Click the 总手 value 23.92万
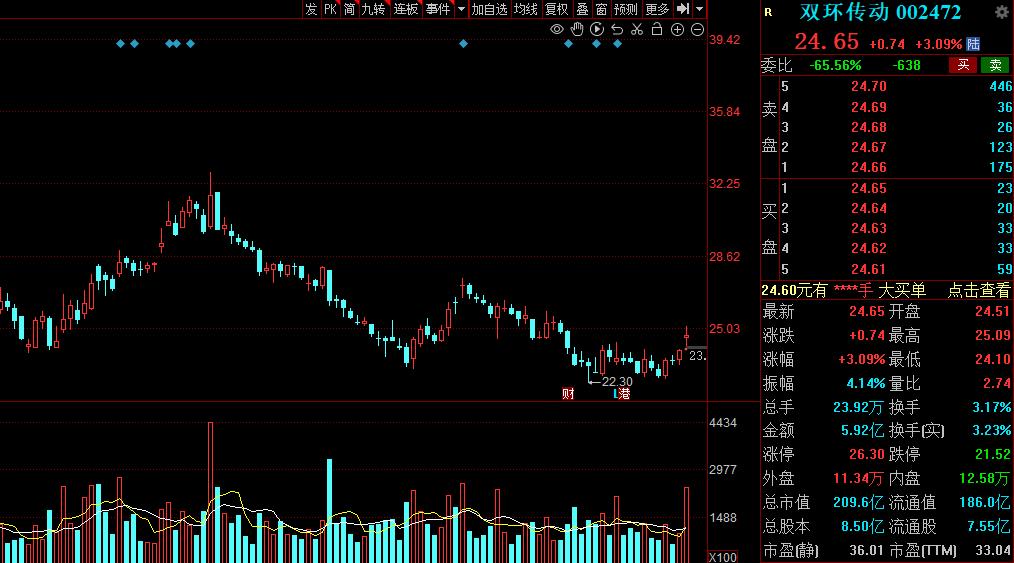The width and height of the screenshot is (1014, 563). coord(858,407)
